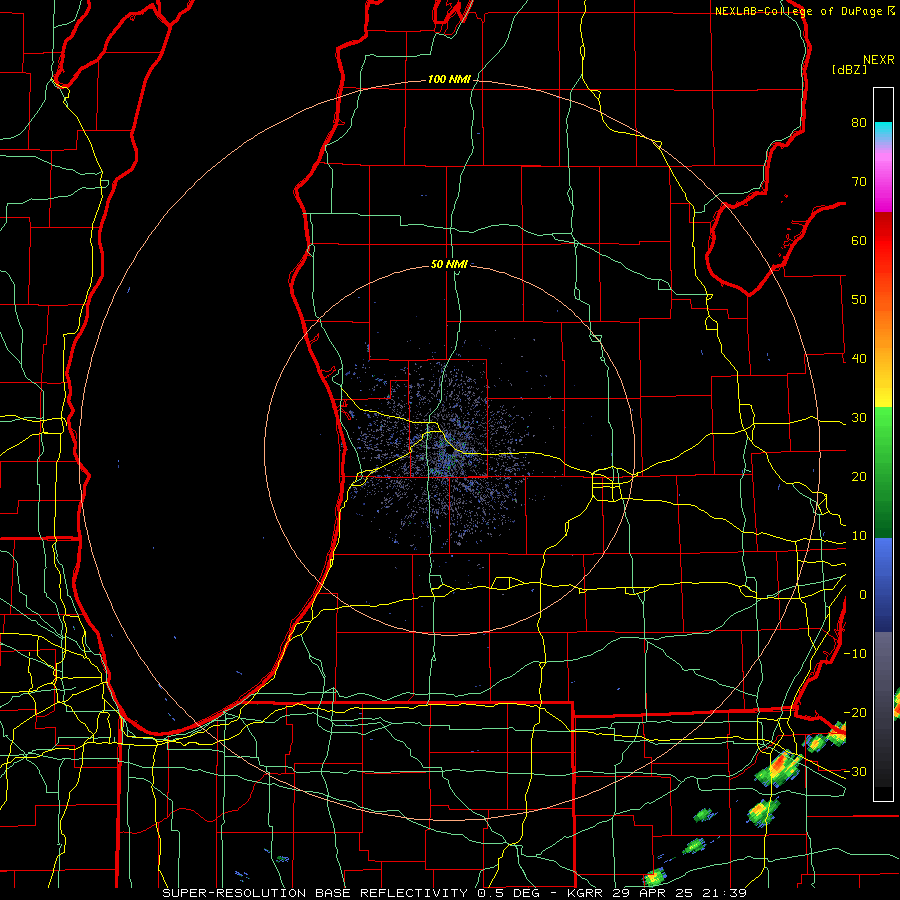Screen dimensions: 900x900
Task: Click the 100 NMI range ring label
Action: pos(449,79)
